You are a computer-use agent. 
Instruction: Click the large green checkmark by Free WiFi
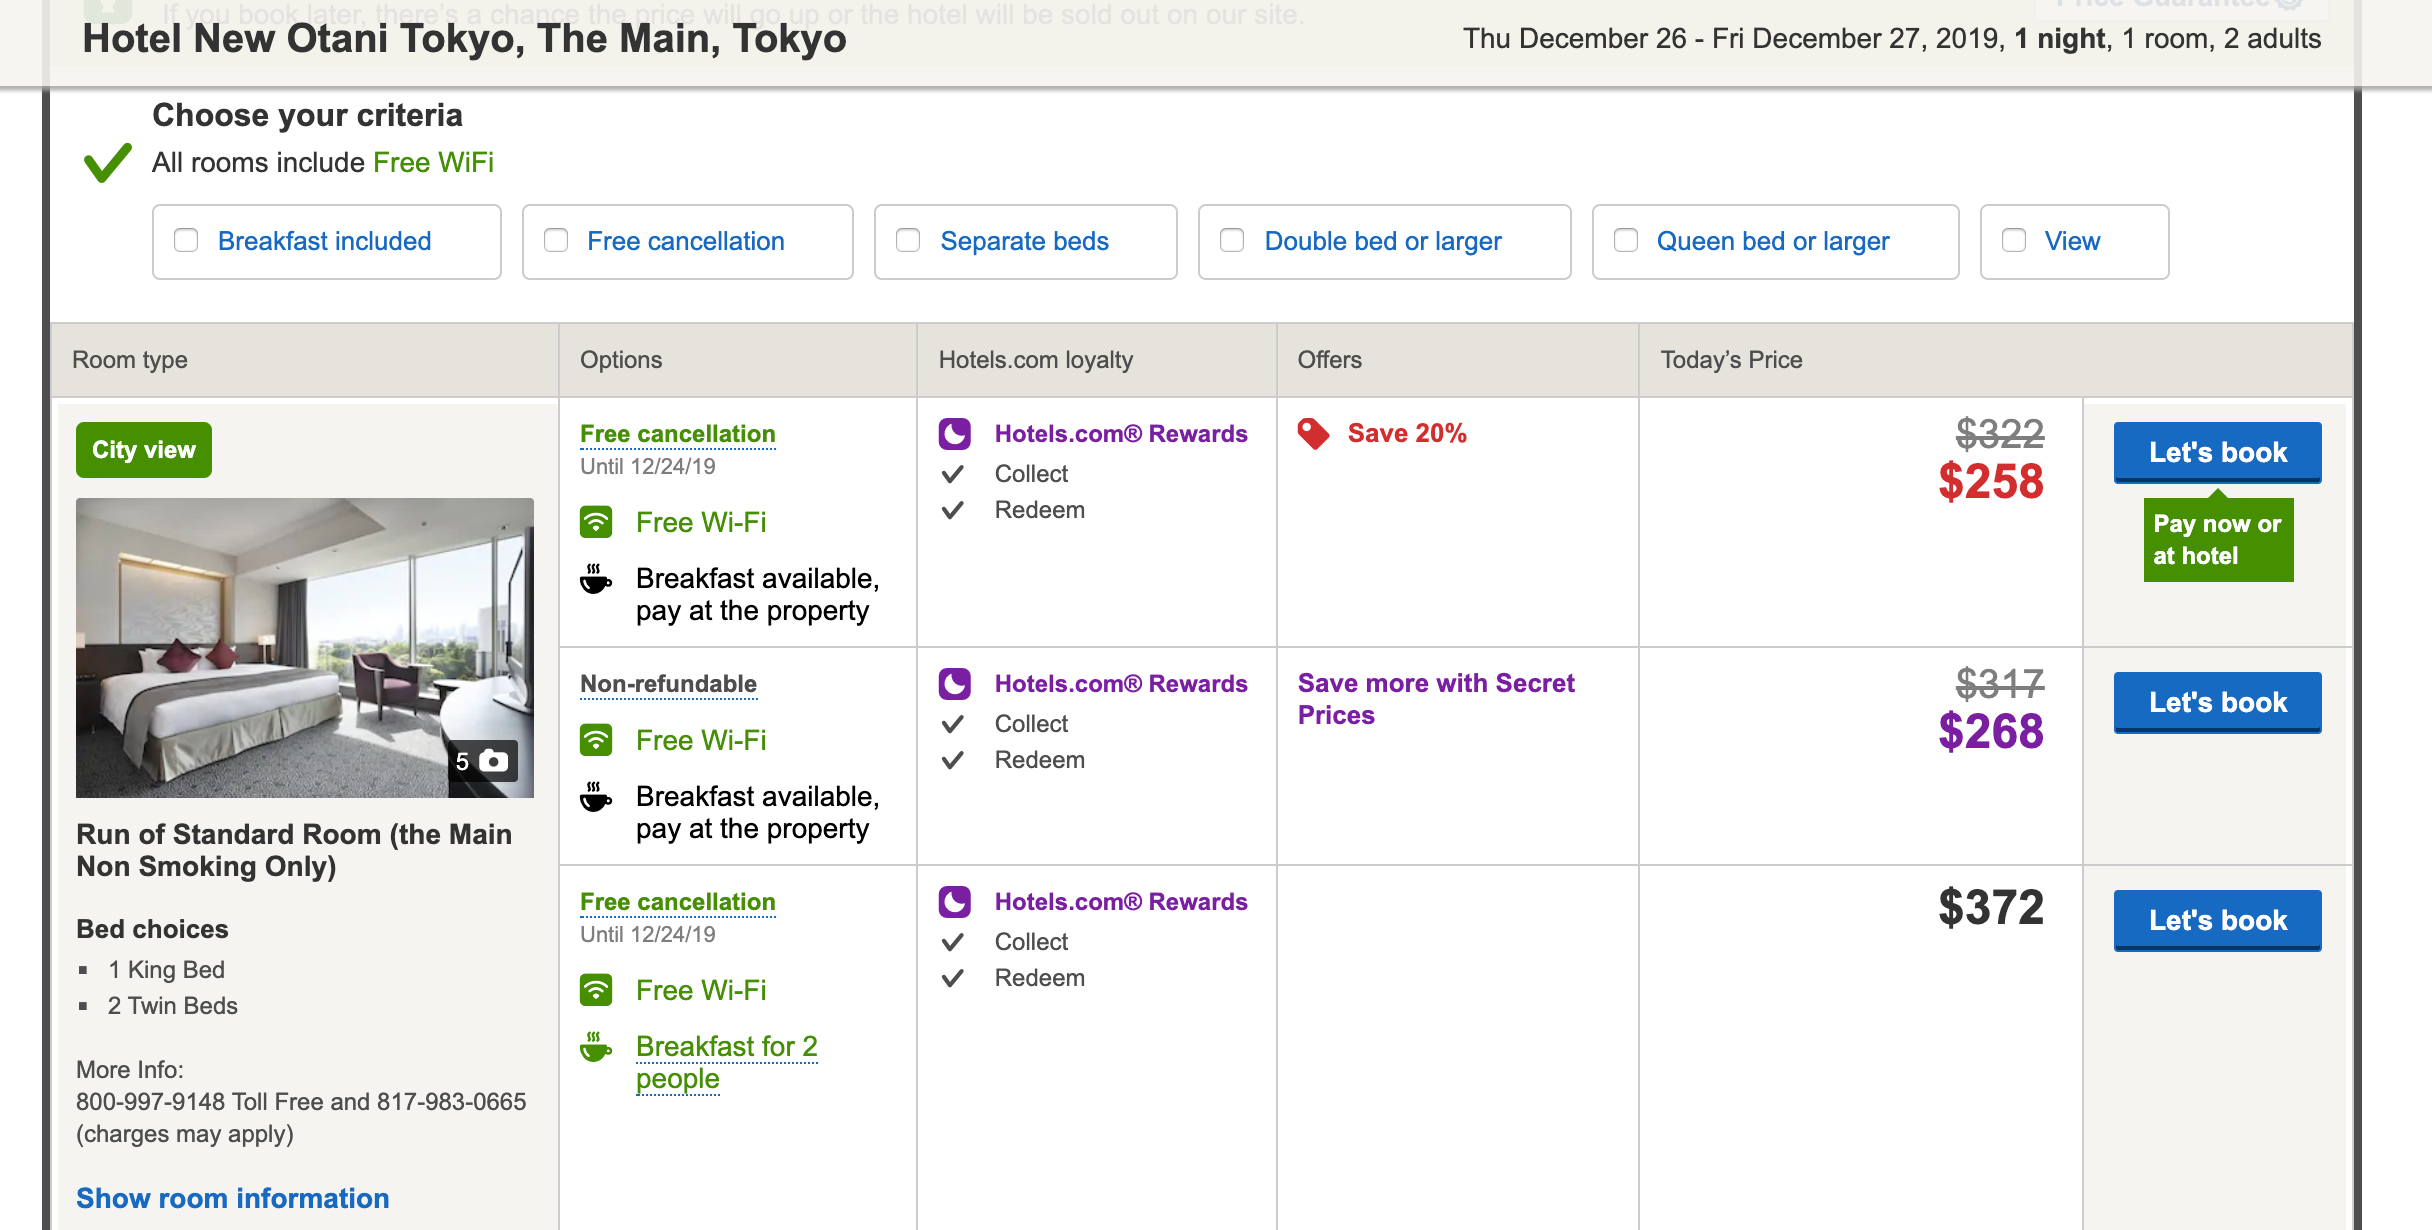coord(108,162)
